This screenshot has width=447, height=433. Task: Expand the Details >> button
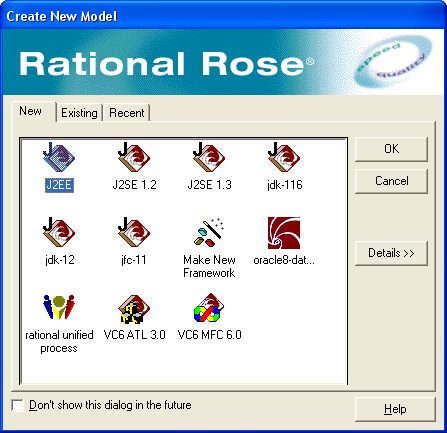click(x=391, y=253)
